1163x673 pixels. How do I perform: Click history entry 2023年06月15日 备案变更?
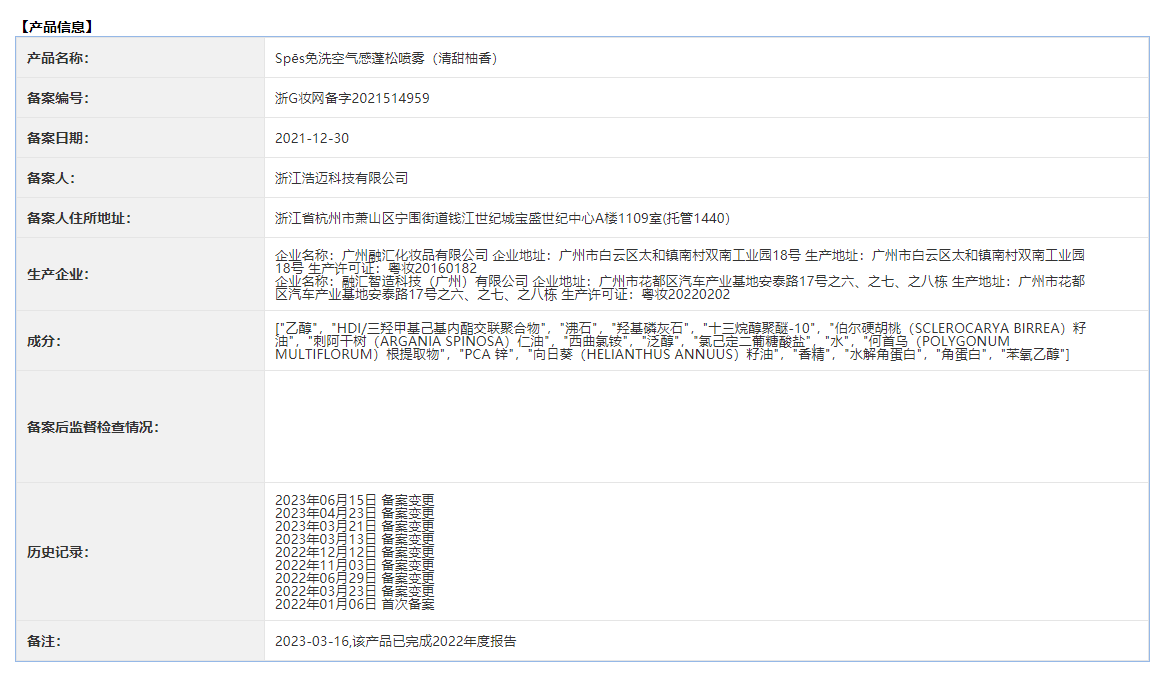coord(355,500)
